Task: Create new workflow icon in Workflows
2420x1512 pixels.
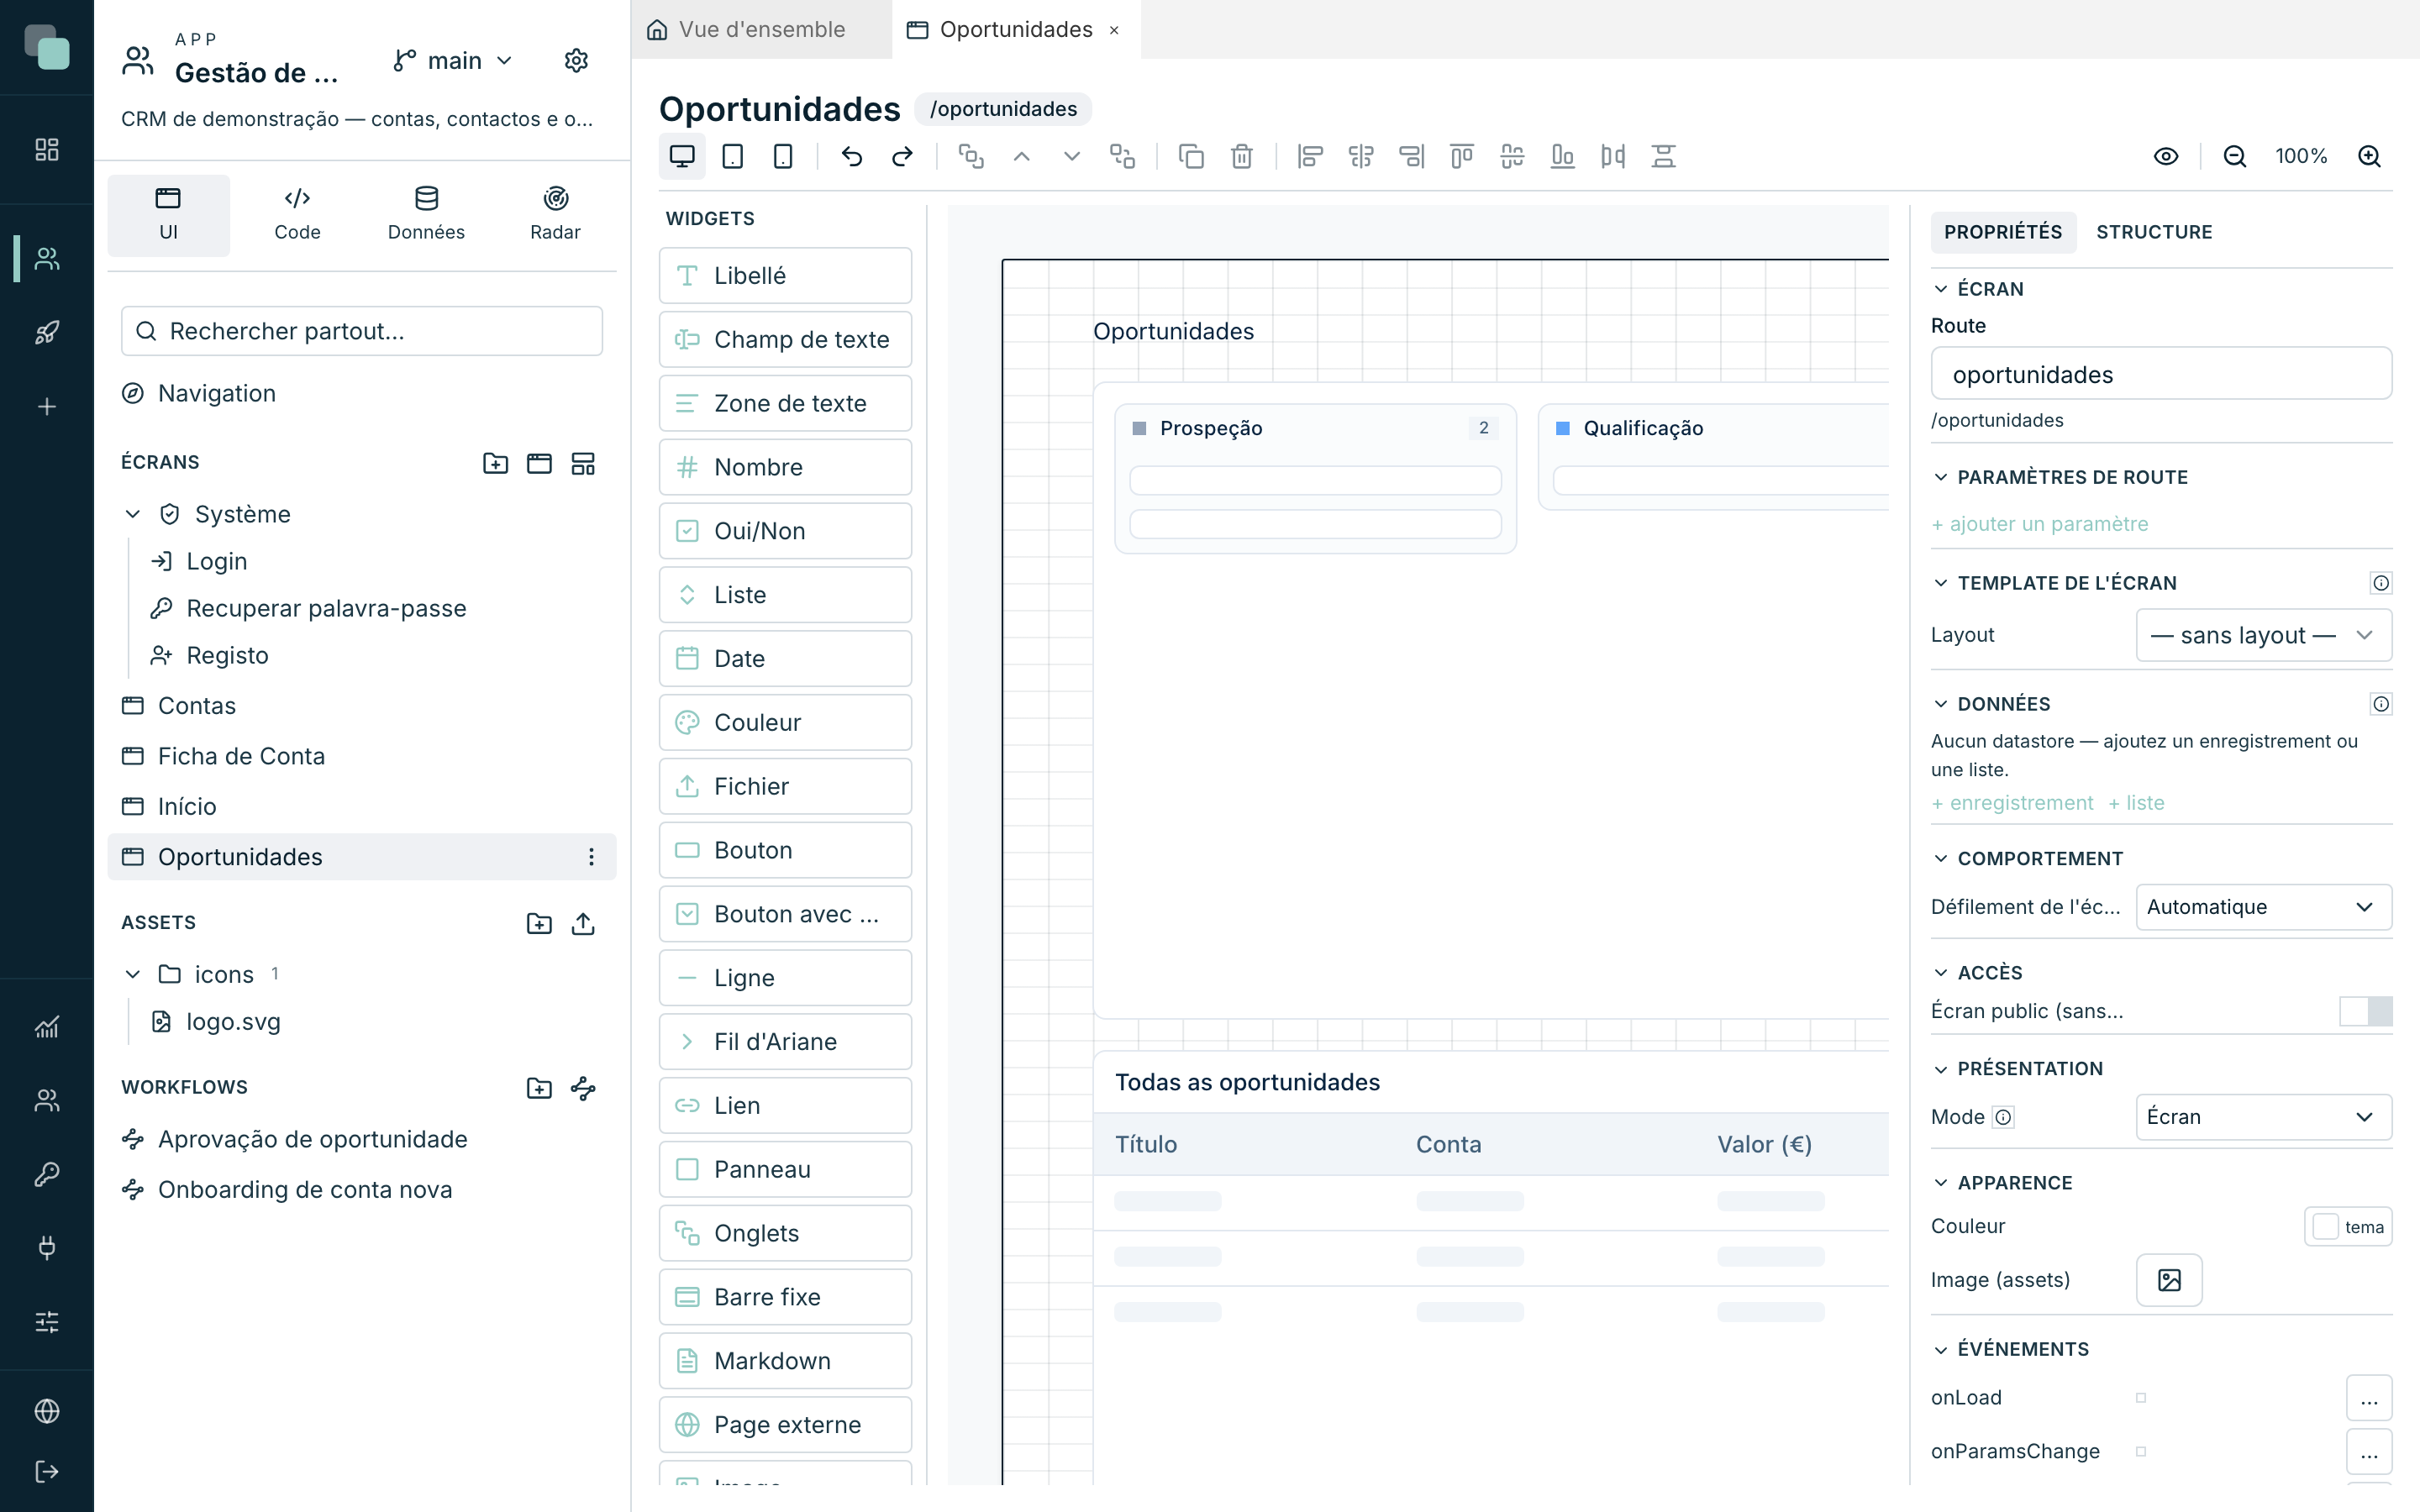Action: [x=583, y=1088]
